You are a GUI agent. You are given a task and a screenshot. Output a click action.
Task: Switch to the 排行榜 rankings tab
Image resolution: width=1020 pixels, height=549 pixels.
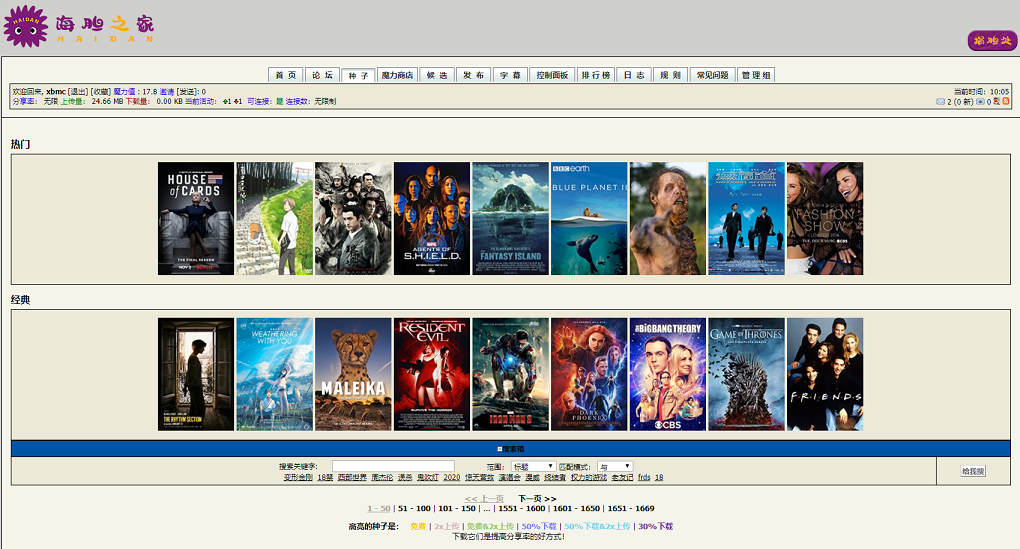(x=596, y=75)
